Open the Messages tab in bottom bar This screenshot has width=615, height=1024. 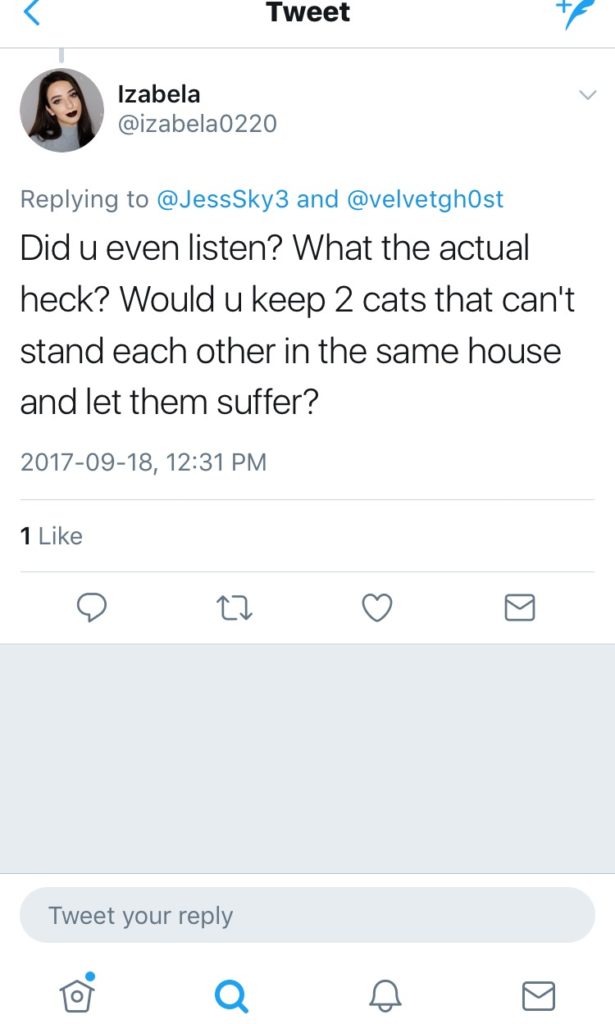coord(538,994)
